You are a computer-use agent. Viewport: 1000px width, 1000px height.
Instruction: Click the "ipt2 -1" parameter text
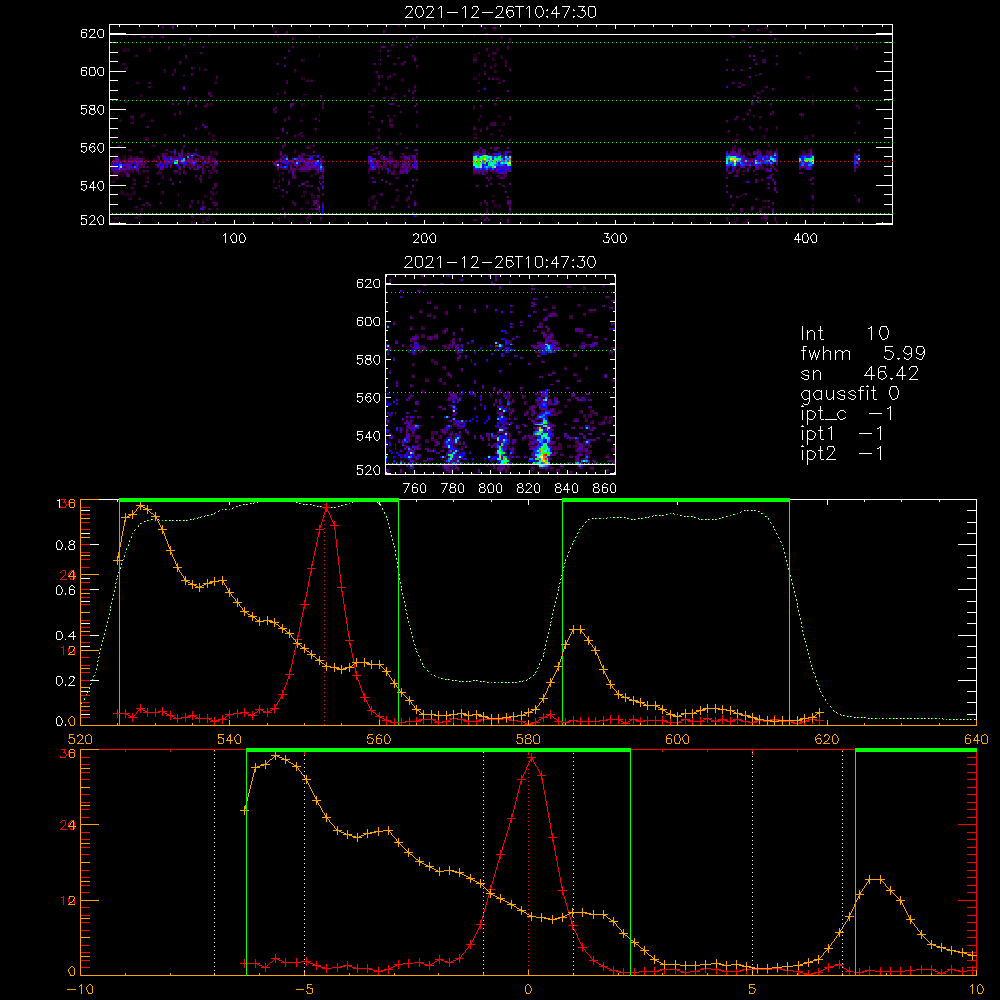click(x=842, y=453)
